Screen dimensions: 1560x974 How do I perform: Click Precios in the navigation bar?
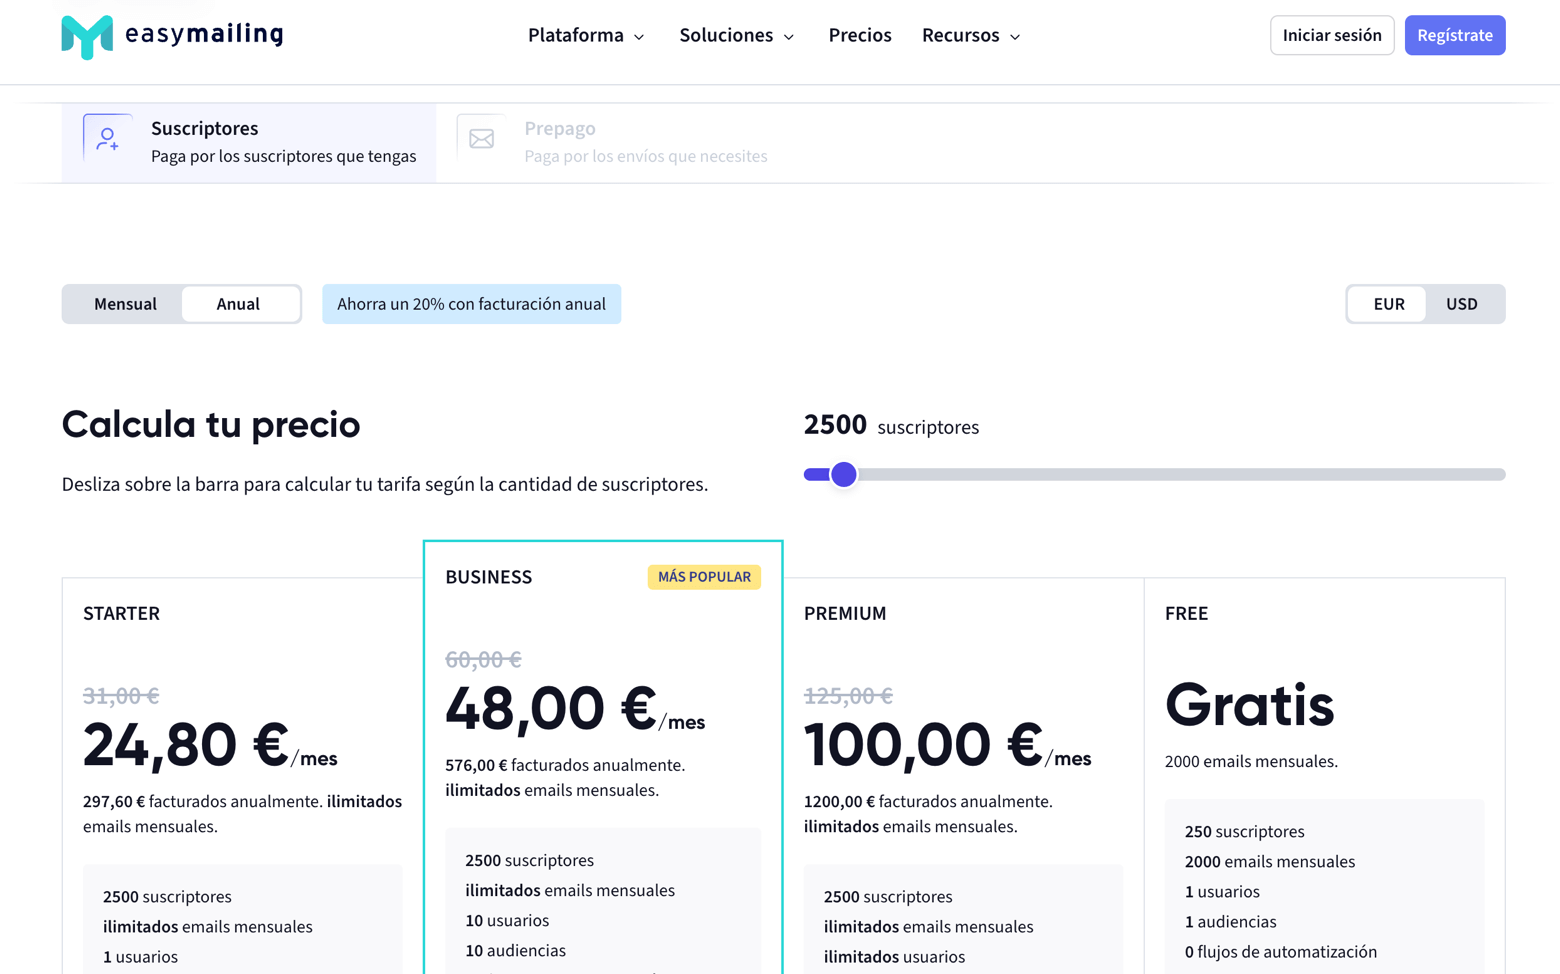[x=859, y=35]
